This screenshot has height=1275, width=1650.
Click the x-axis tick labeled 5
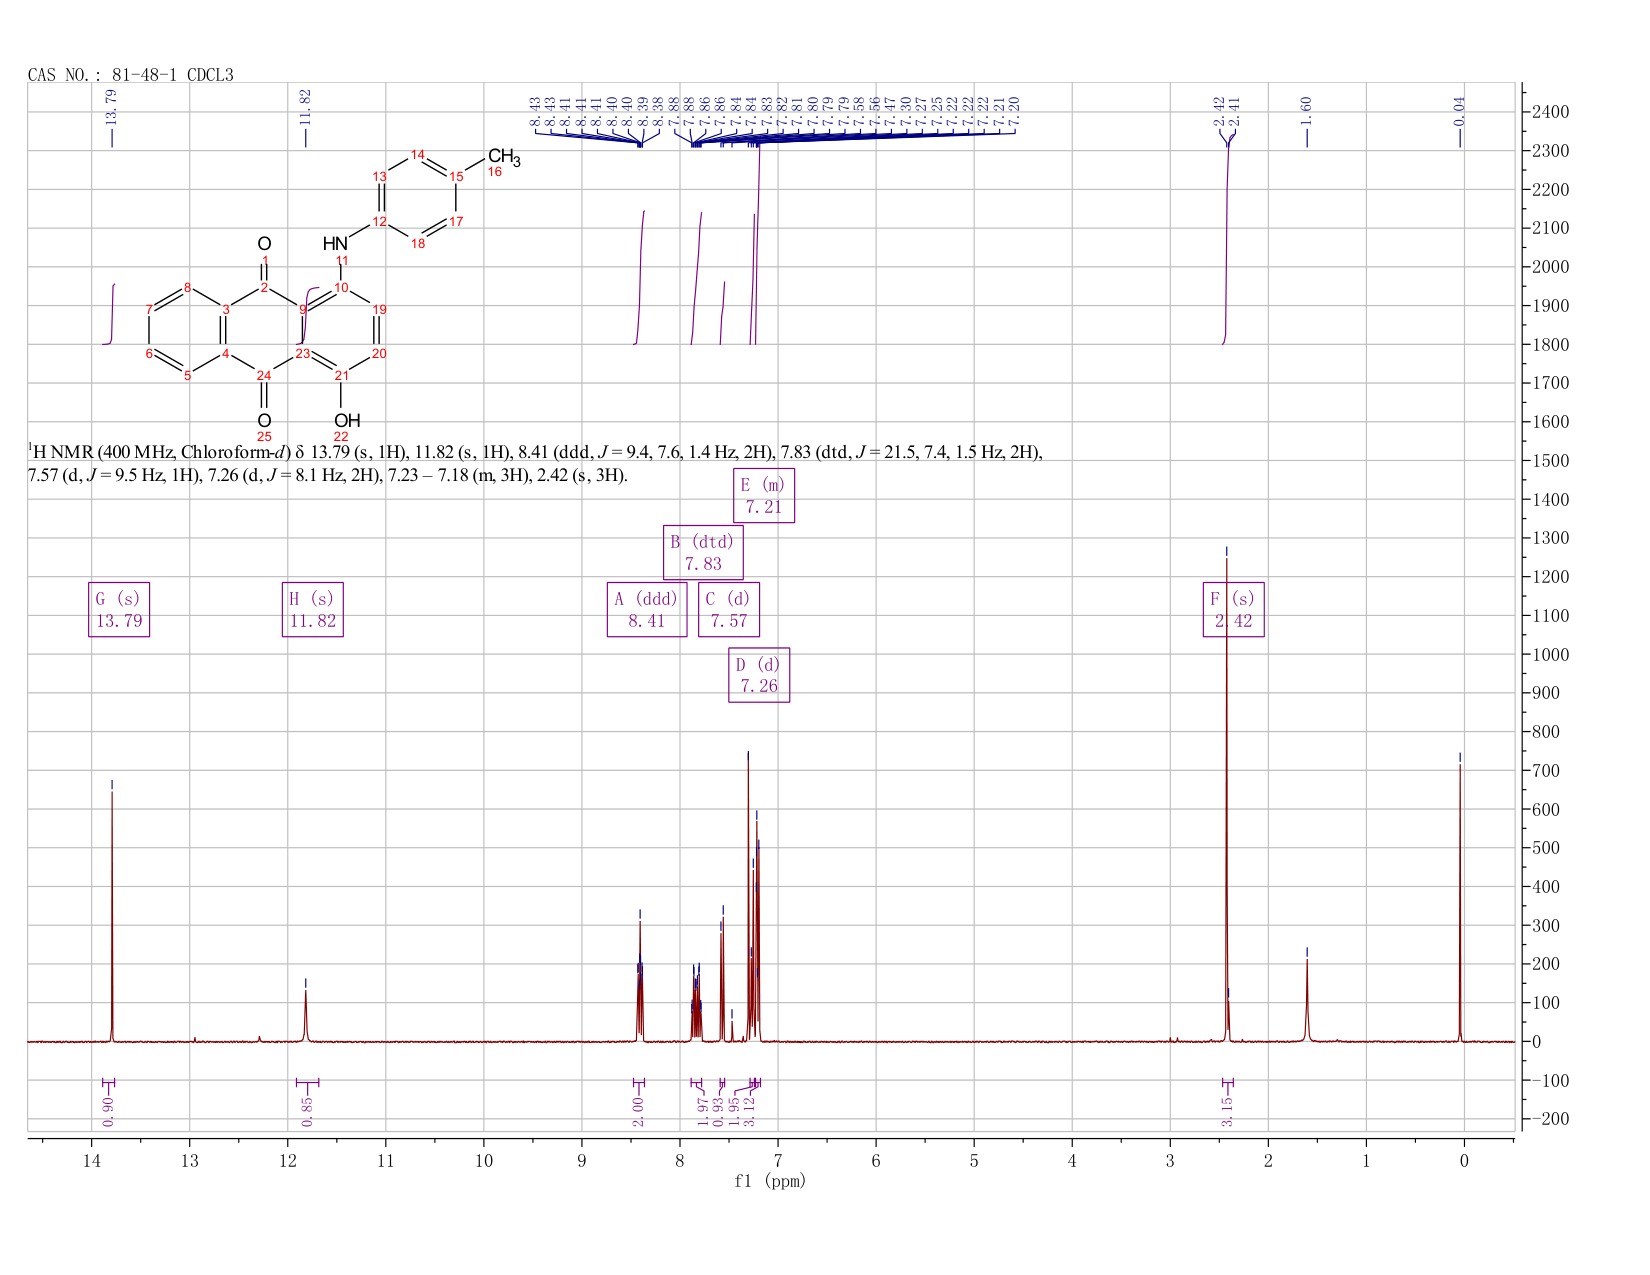tap(974, 1161)
